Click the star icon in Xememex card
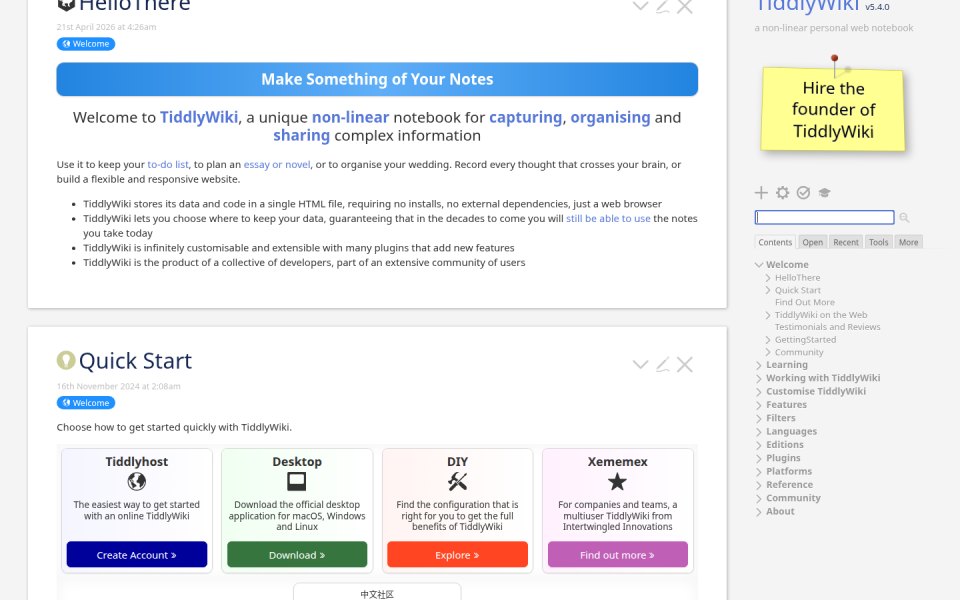The image size is (960, 600). click(617, 482)
